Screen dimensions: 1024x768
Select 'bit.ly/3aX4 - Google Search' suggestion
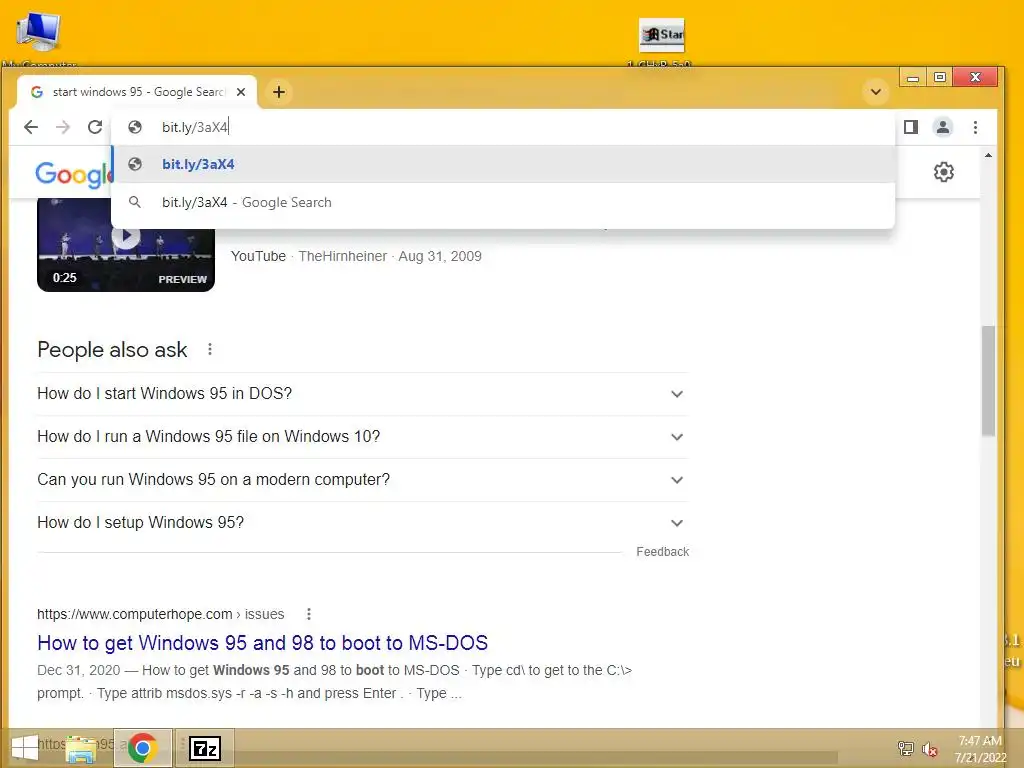[x=503, y=202]
